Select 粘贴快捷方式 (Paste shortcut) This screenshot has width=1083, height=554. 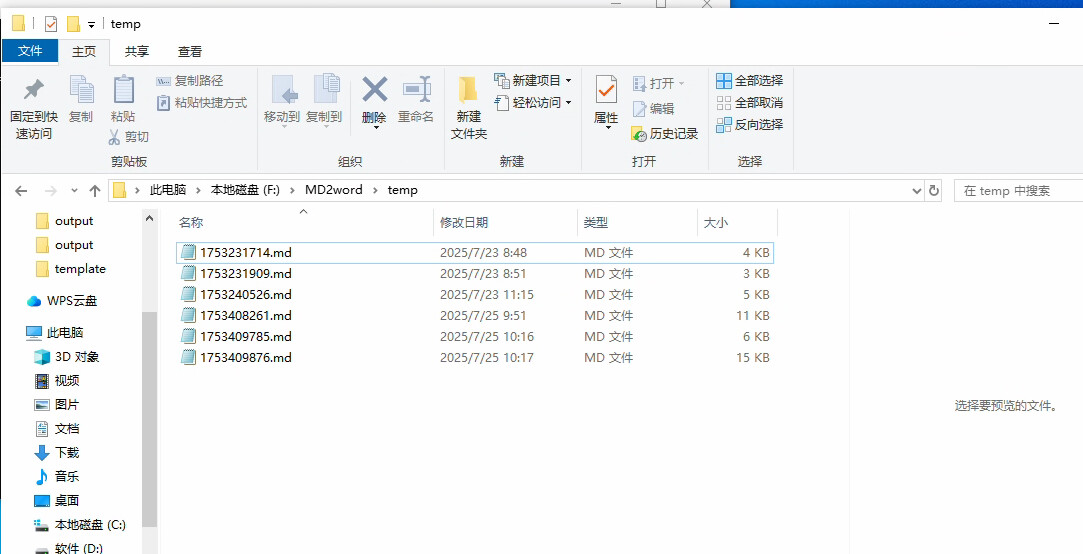(202, 103)
